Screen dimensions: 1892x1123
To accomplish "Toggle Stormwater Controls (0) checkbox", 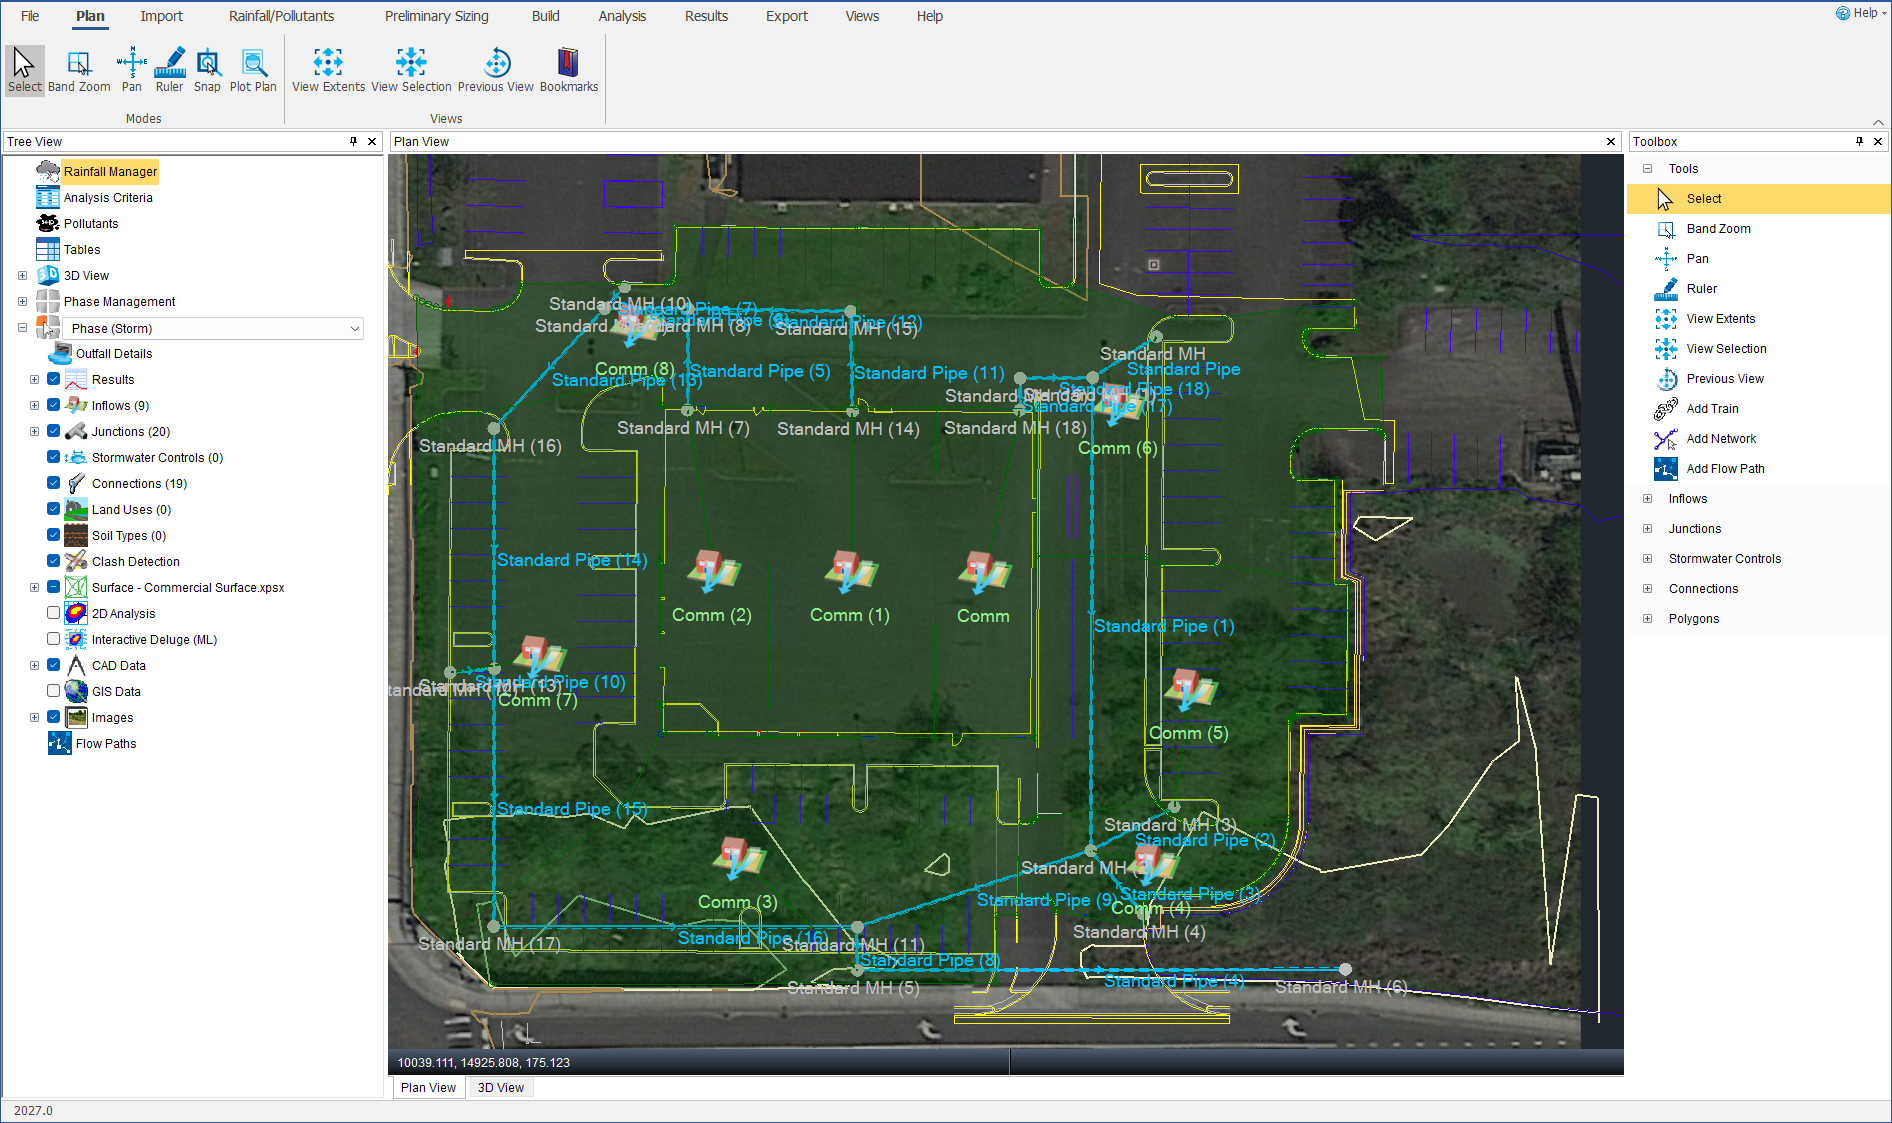I will [54, 457].
